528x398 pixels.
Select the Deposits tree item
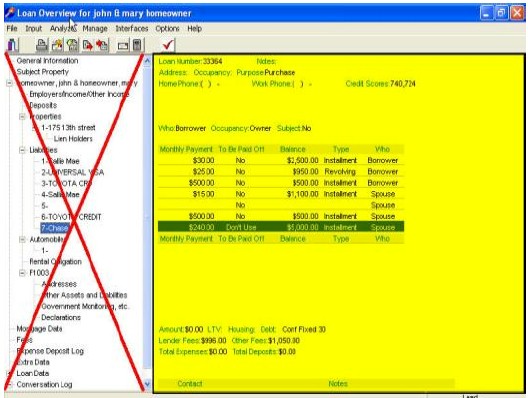point(43,105)
